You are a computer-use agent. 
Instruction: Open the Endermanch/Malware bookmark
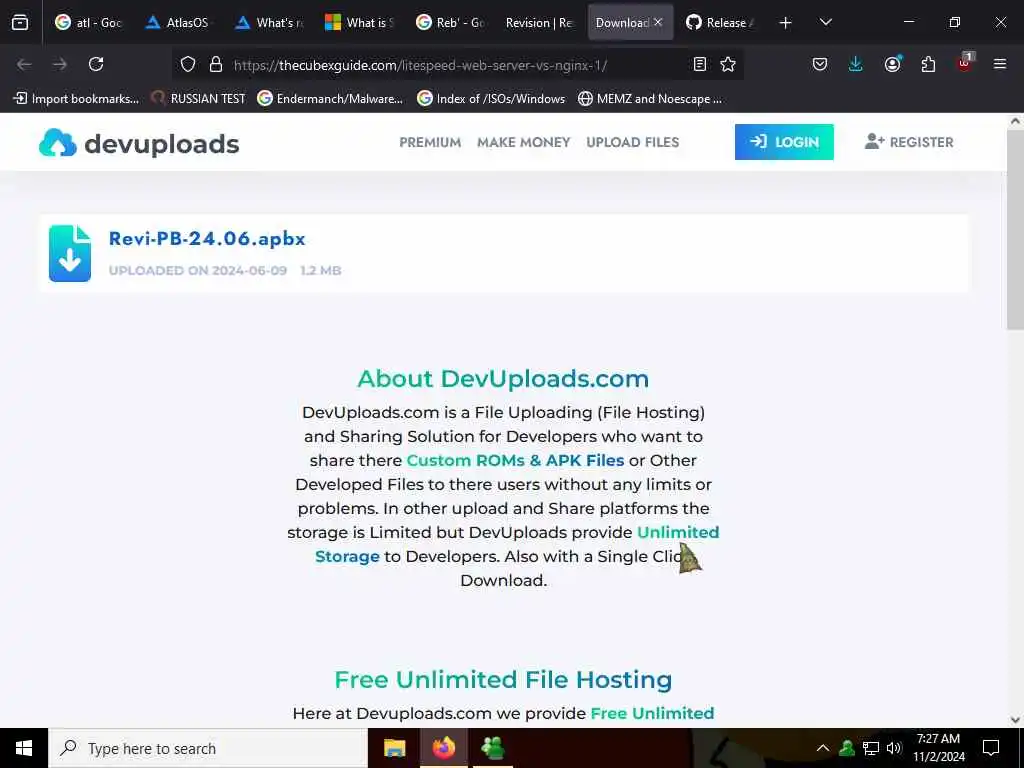[x=330, y=99]
